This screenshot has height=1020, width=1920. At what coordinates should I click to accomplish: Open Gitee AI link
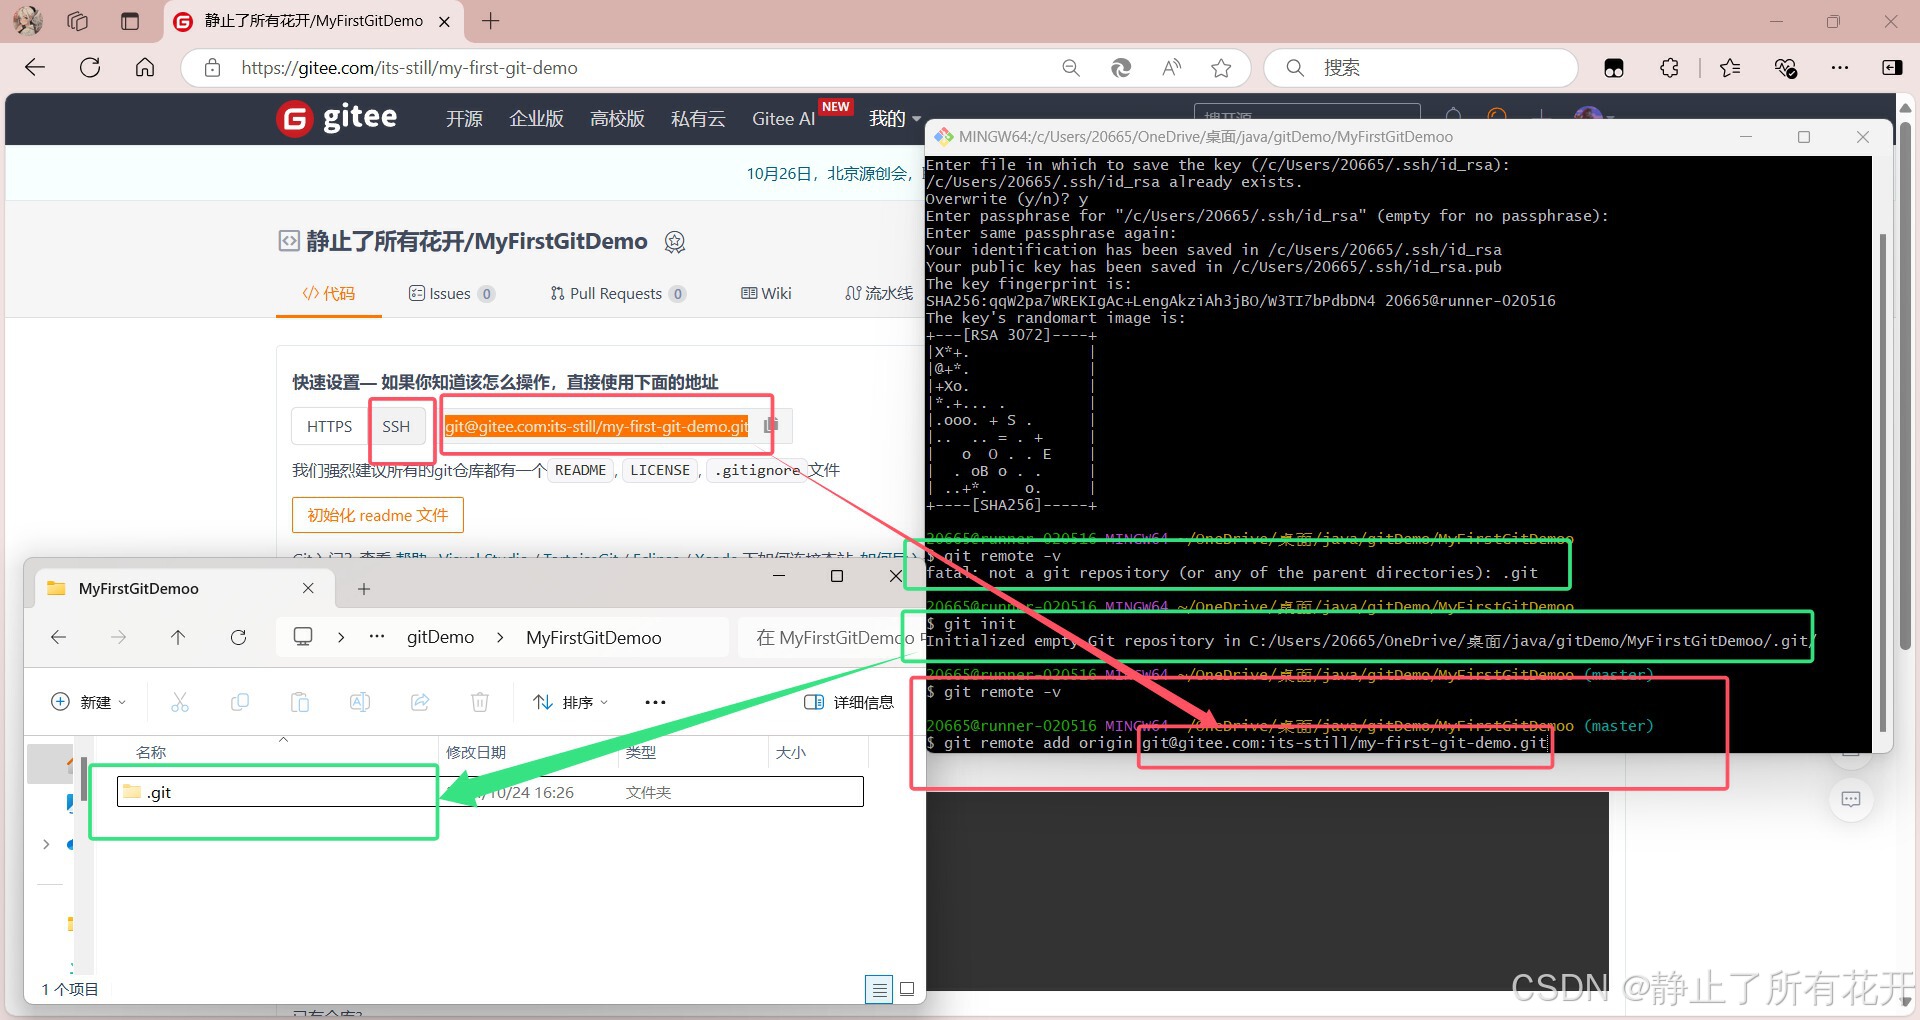point(783,119)
